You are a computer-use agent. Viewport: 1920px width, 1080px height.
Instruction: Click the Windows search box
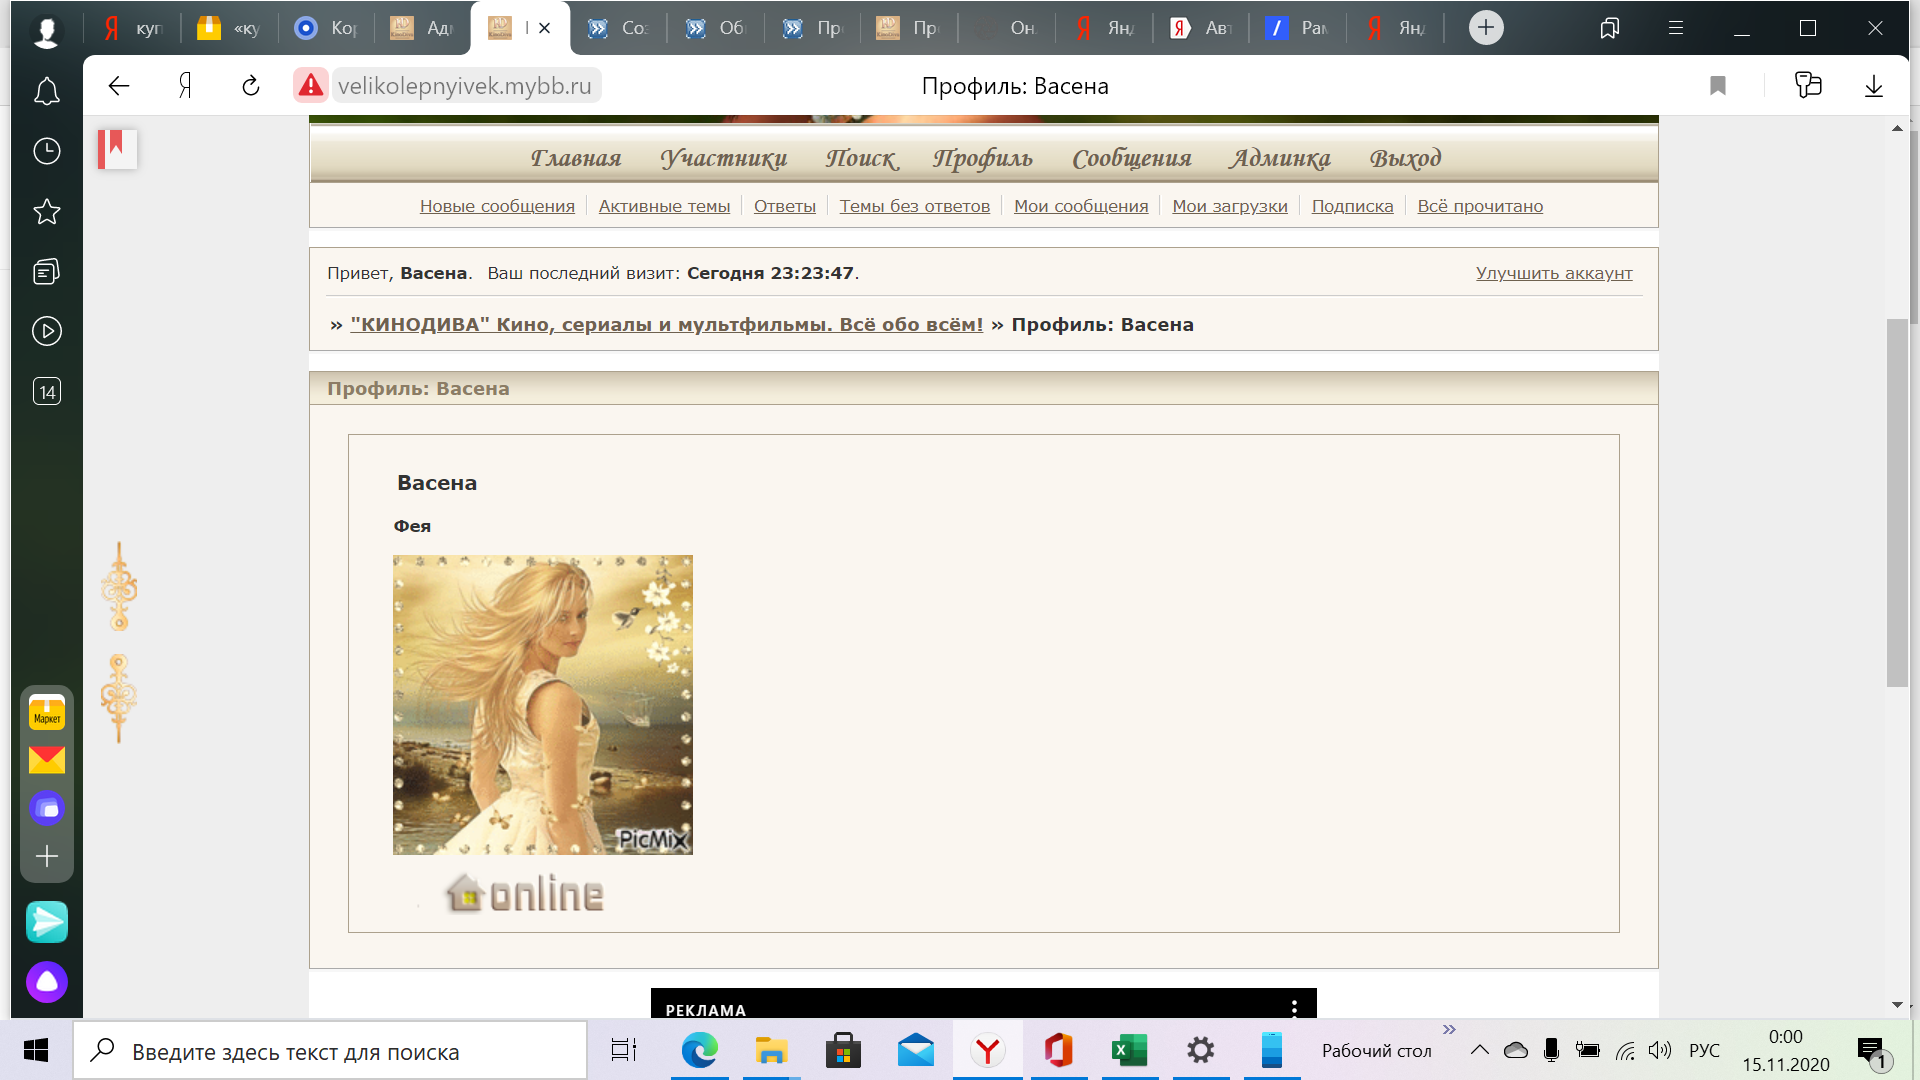330,1051
